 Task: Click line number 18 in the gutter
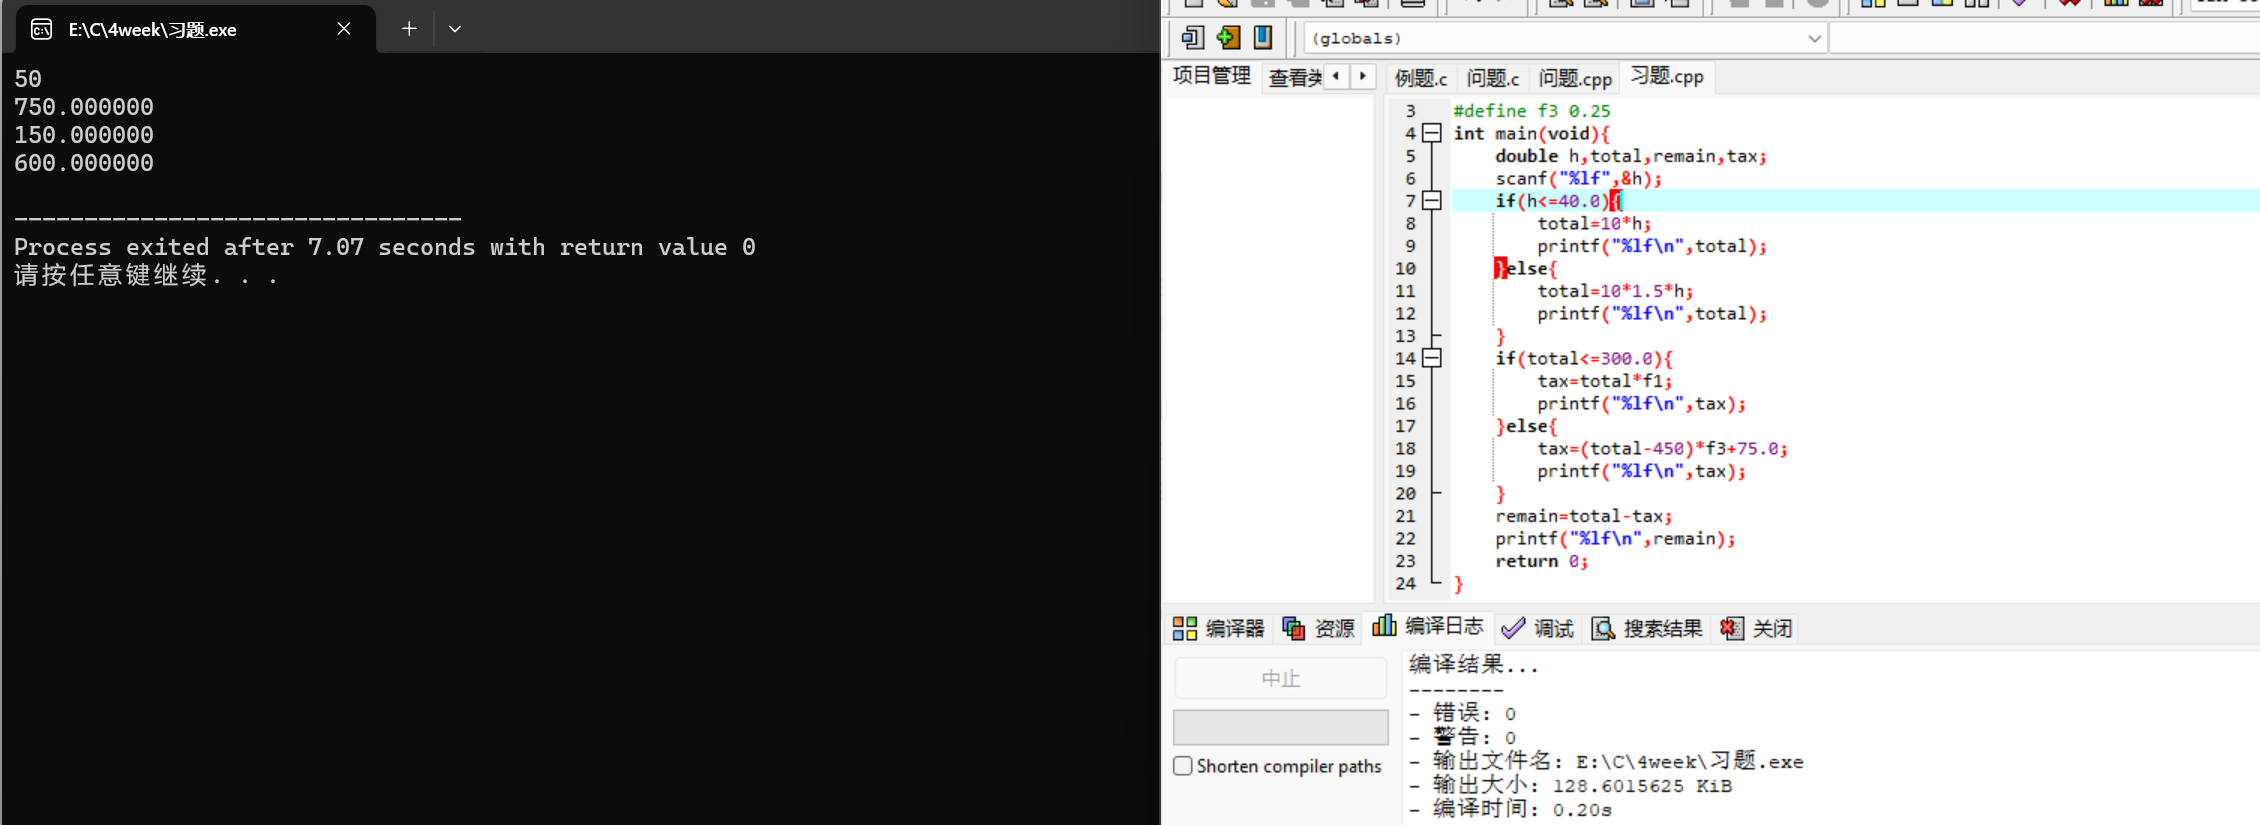pos(1405,448)
